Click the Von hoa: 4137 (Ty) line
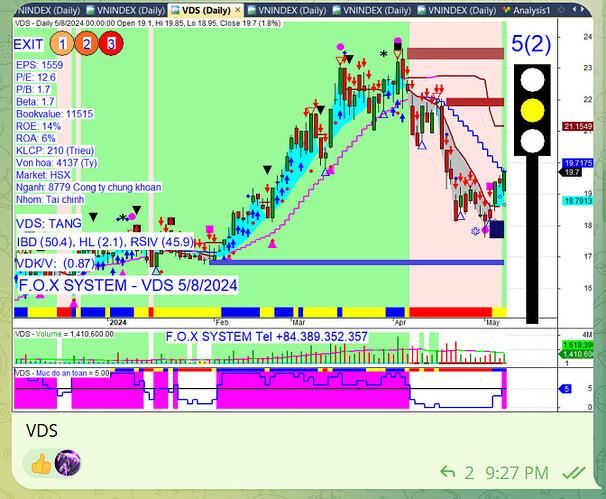Screen dimensions: 606x499 56,163
